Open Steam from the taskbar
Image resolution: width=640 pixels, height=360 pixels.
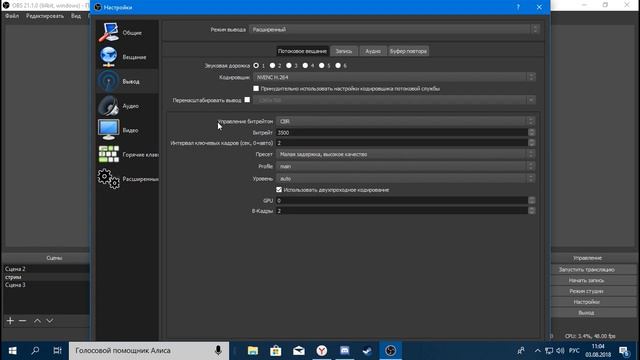point(367,351)
